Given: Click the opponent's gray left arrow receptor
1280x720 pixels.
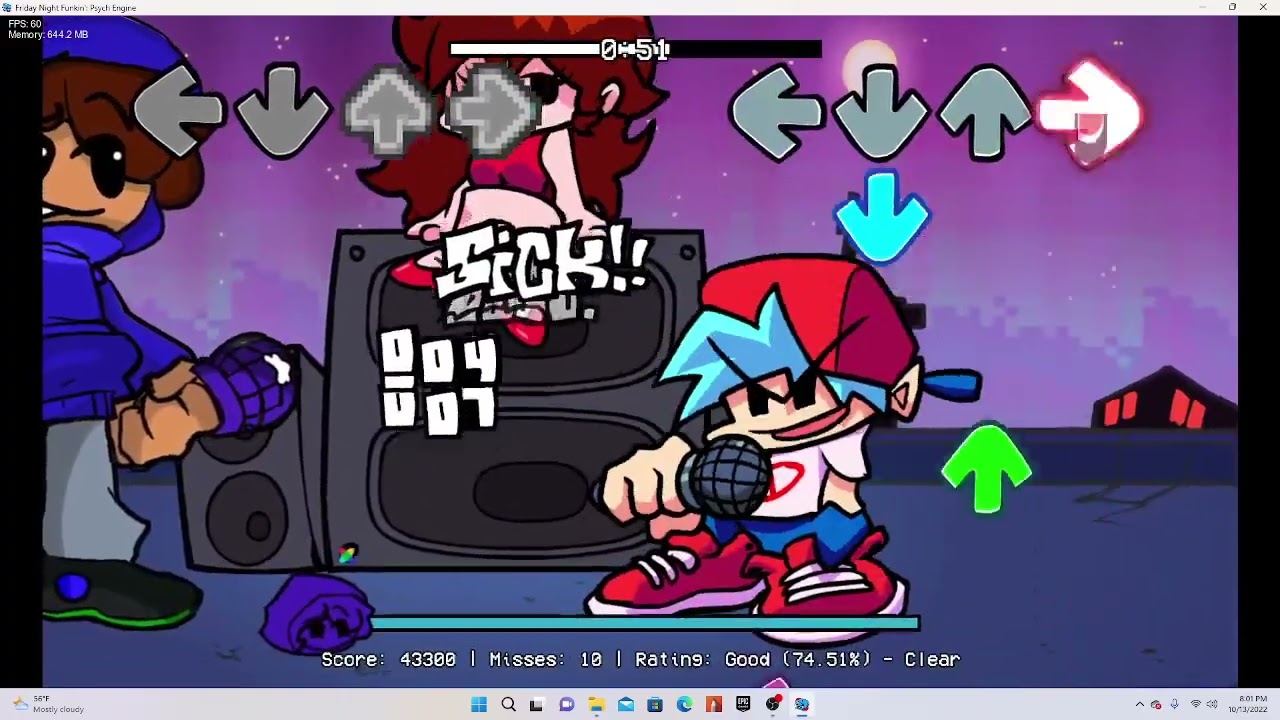Looking at the screenshot, I should 179,110.
